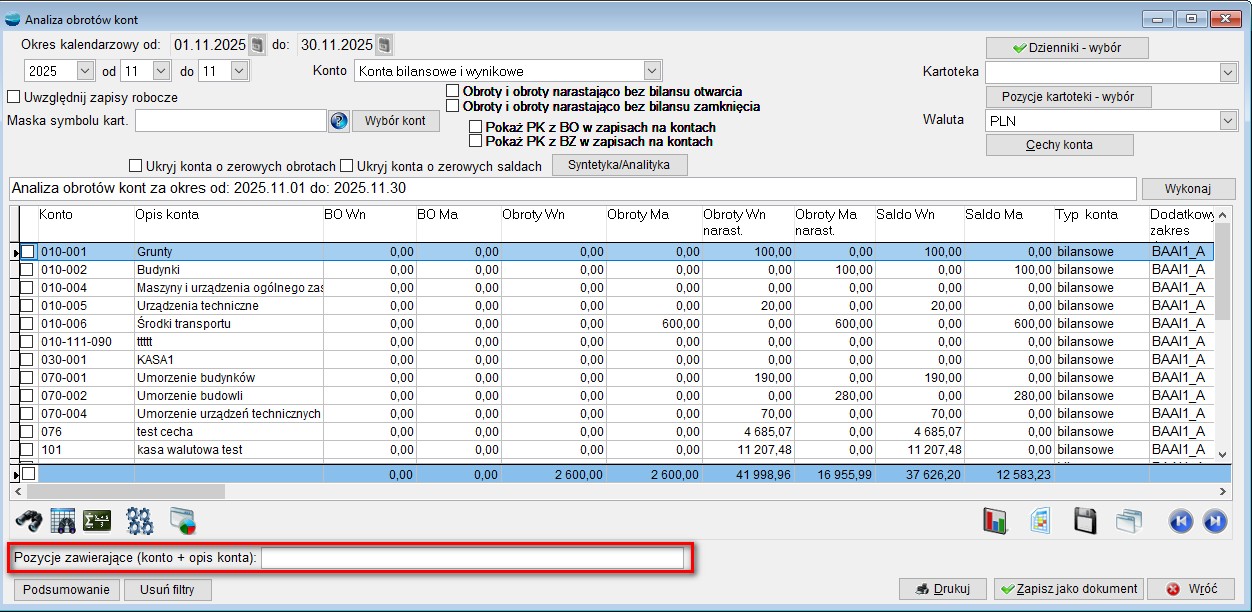Click the blue jump-to-last-record arrow icon
Image resolution: width=1252 pixels, height=612 pixels.
pos(1214,521)
